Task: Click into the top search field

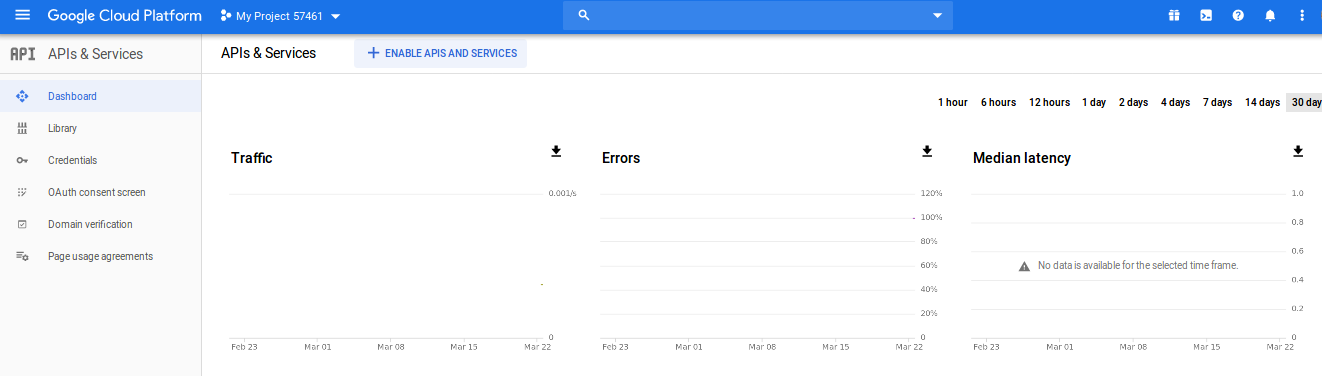Action: pyautogui.click(x=758, y=16)
